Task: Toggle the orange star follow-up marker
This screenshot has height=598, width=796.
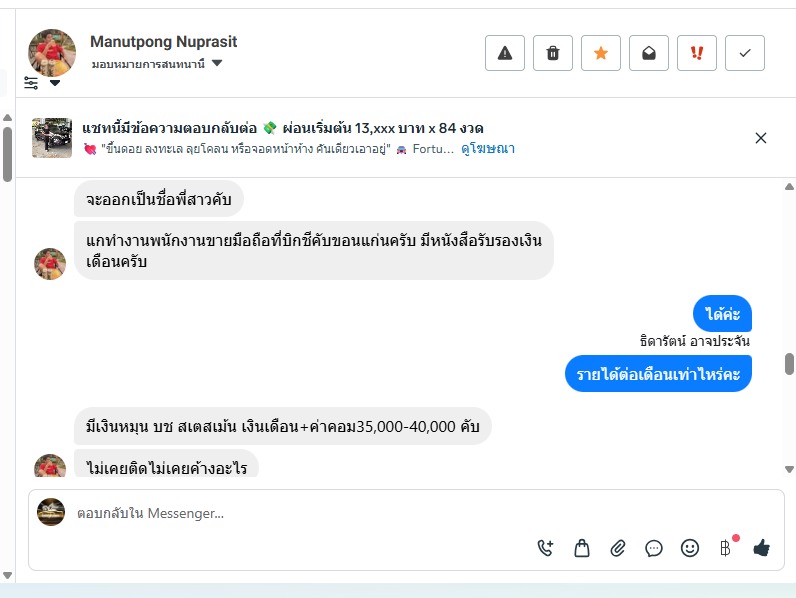Action: 601,53
